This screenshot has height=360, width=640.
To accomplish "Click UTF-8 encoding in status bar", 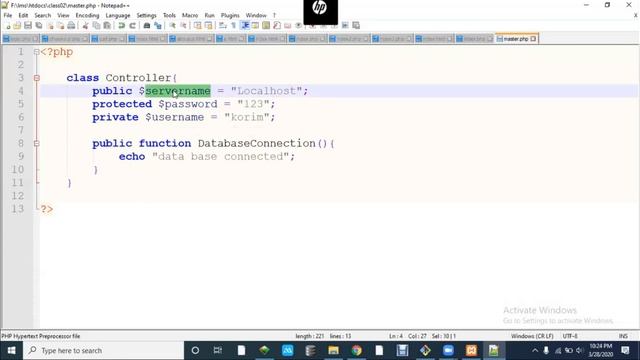I will point(570,336).
